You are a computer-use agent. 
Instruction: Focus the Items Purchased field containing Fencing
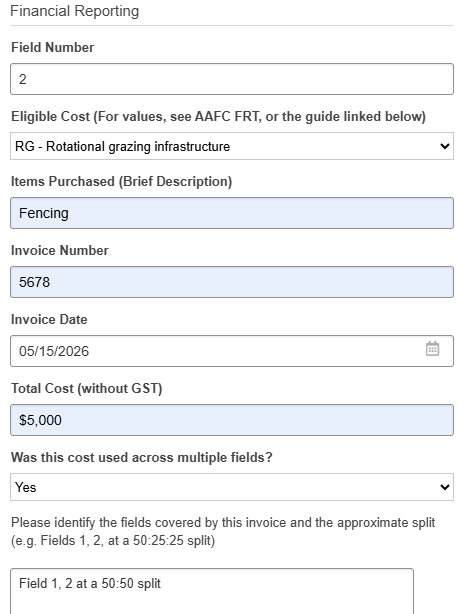tap(232, 213)
